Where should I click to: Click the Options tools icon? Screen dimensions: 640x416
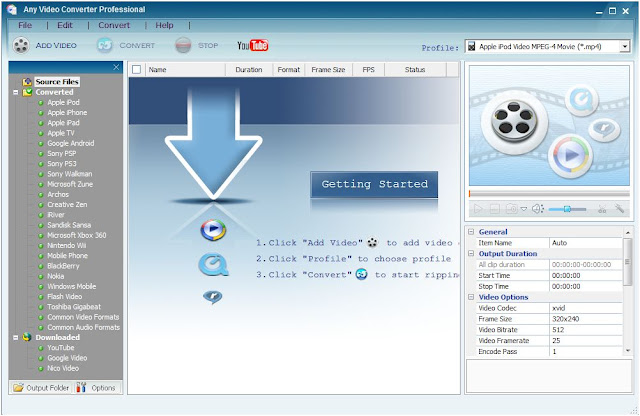(81, 387)
